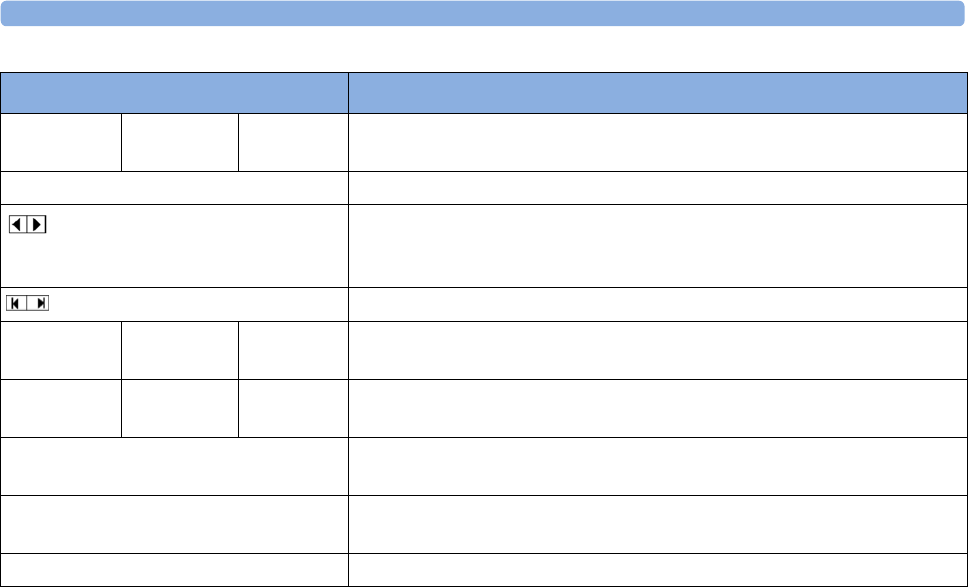968x587 pixels.
Task: Select the skip-to-last arrow with bar icon
Action: pyautogui.click(x=38, y=303)
